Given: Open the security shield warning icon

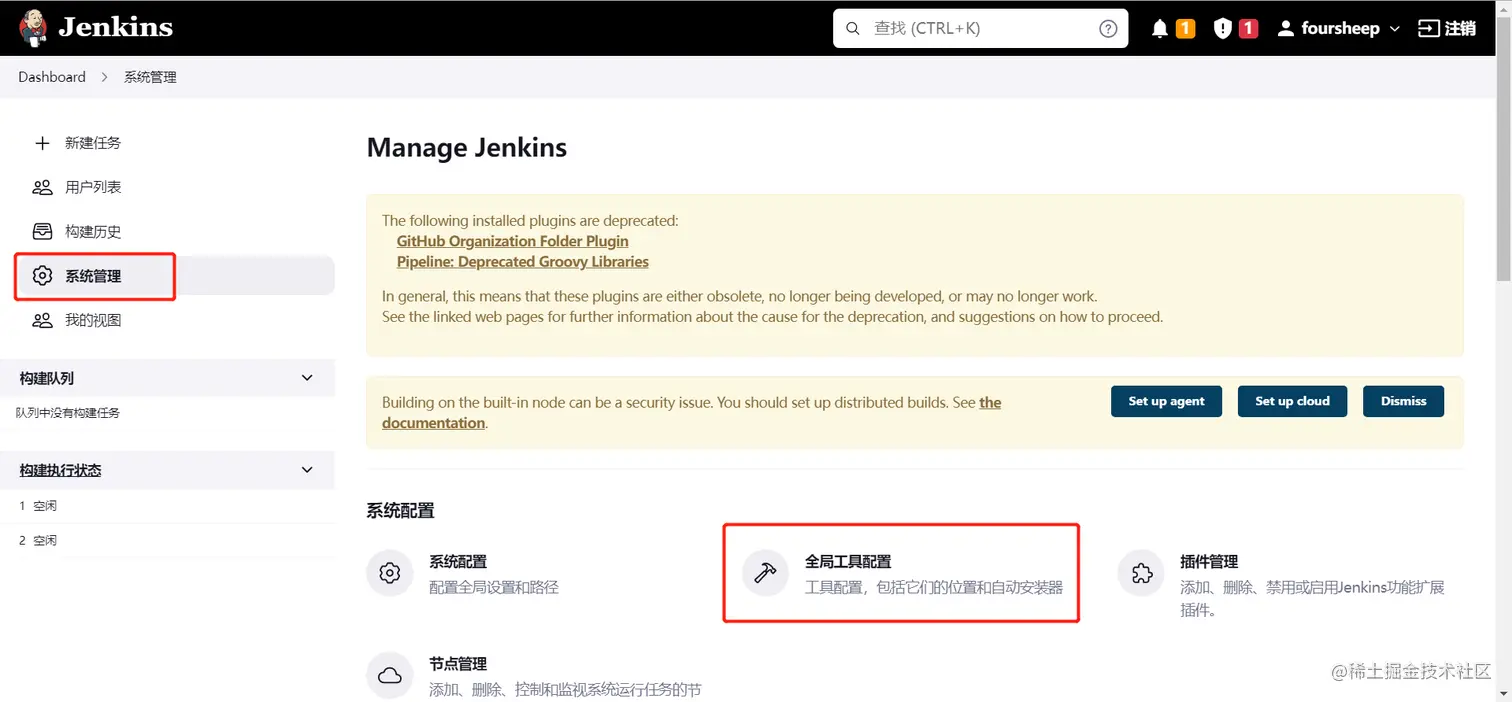Looking at the screenshot, I should coord(1222,29).
